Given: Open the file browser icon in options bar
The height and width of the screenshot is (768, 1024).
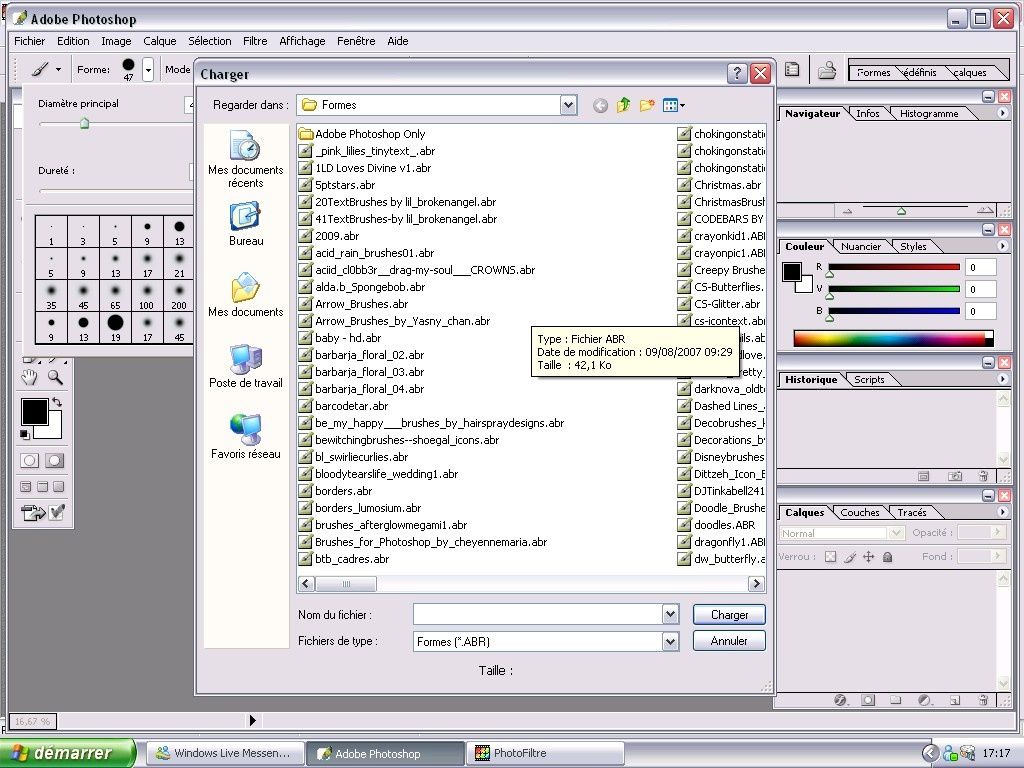Looking at the screenshot, I should (827, 69).
